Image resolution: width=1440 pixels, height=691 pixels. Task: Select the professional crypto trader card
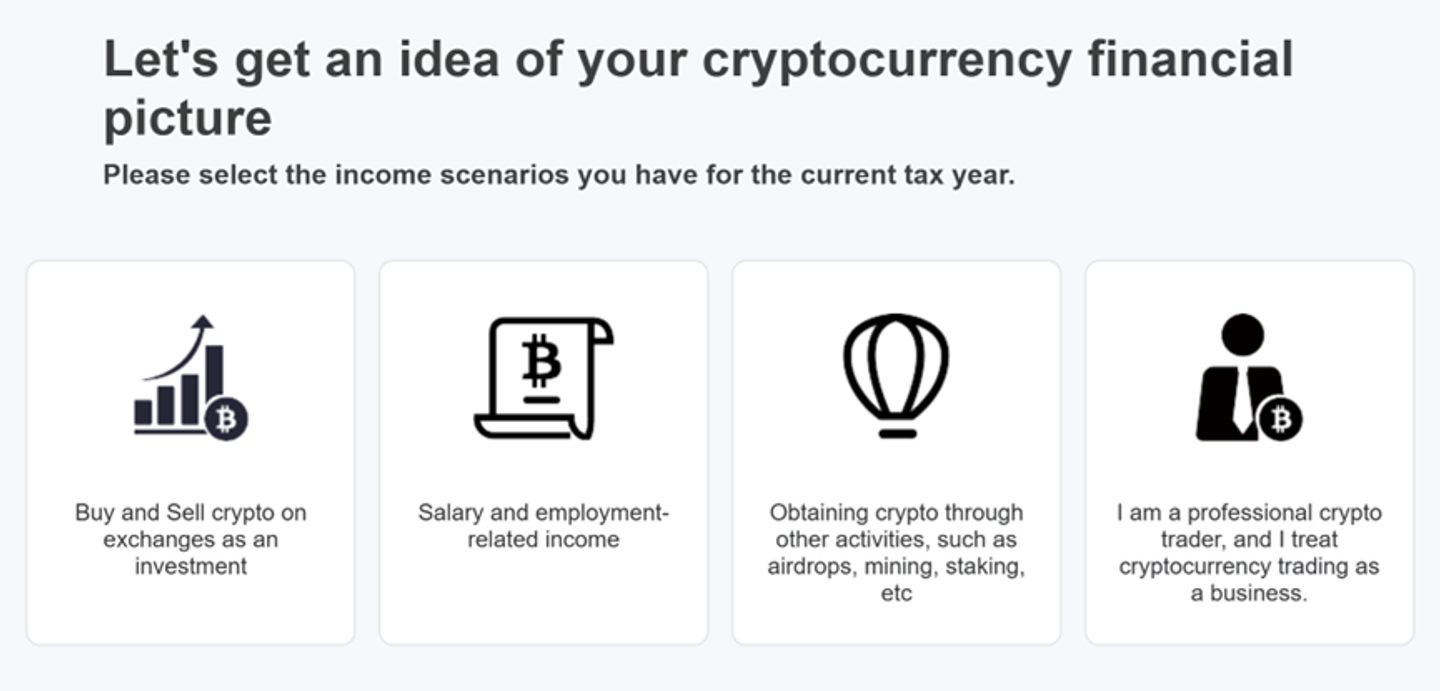(x=1249, y=453)
